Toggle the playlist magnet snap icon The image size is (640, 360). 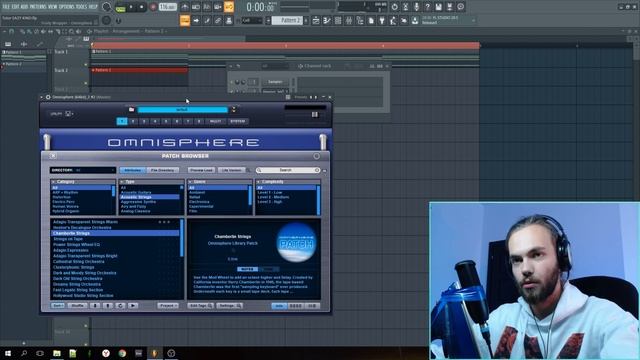pos(12,31)
